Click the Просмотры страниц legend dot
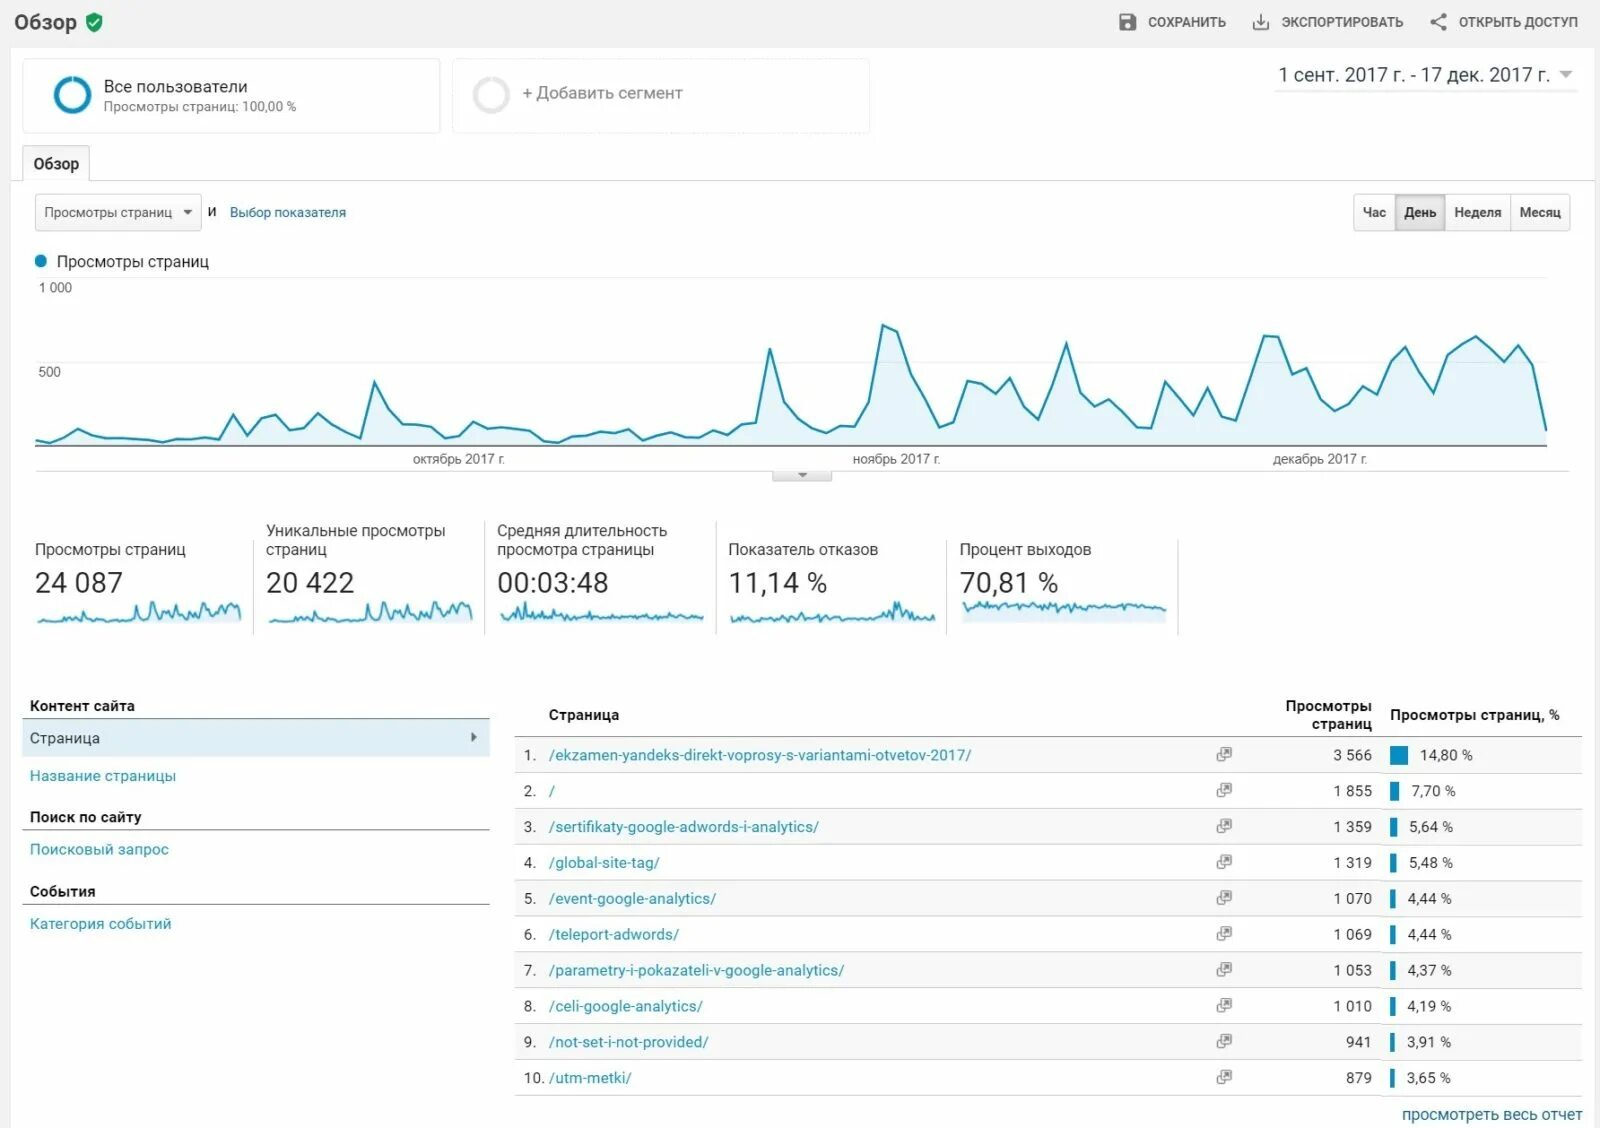The width and height of the screenshot is (1600, 1128). (x=41, y=261)
